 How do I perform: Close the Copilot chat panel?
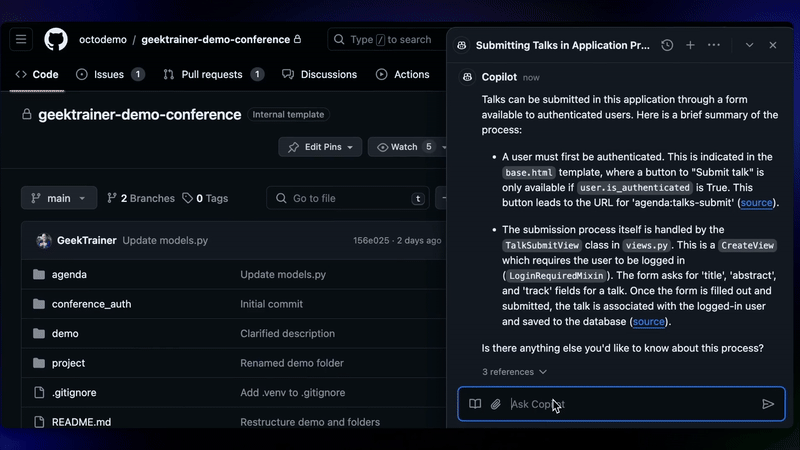pyautogui.click(x=773, y=45)
